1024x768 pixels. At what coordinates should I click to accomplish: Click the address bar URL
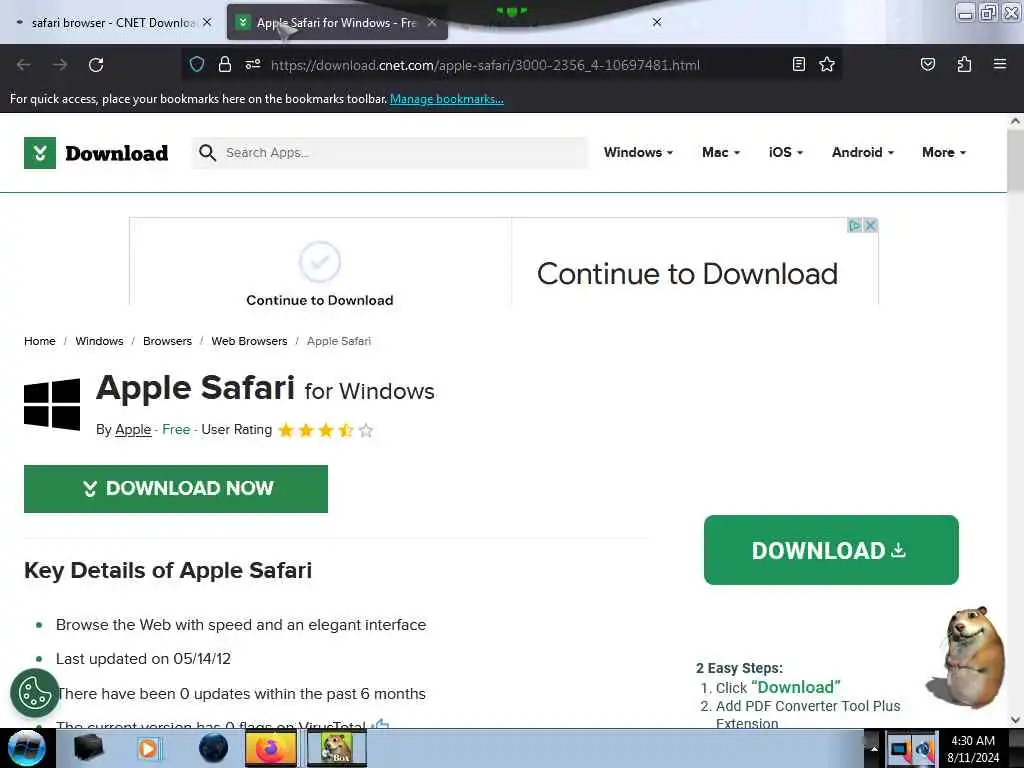(x=485, y=65)
